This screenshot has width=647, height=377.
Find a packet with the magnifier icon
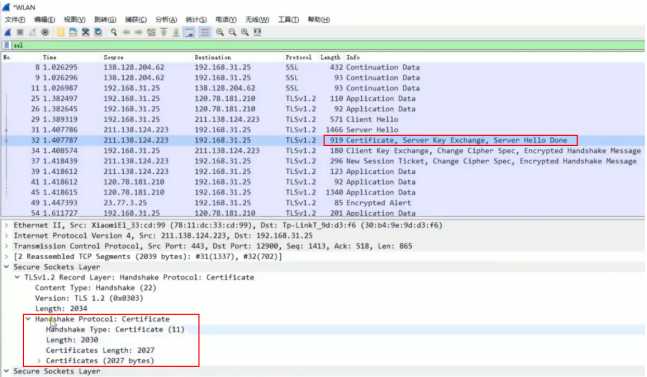point(113,32)
